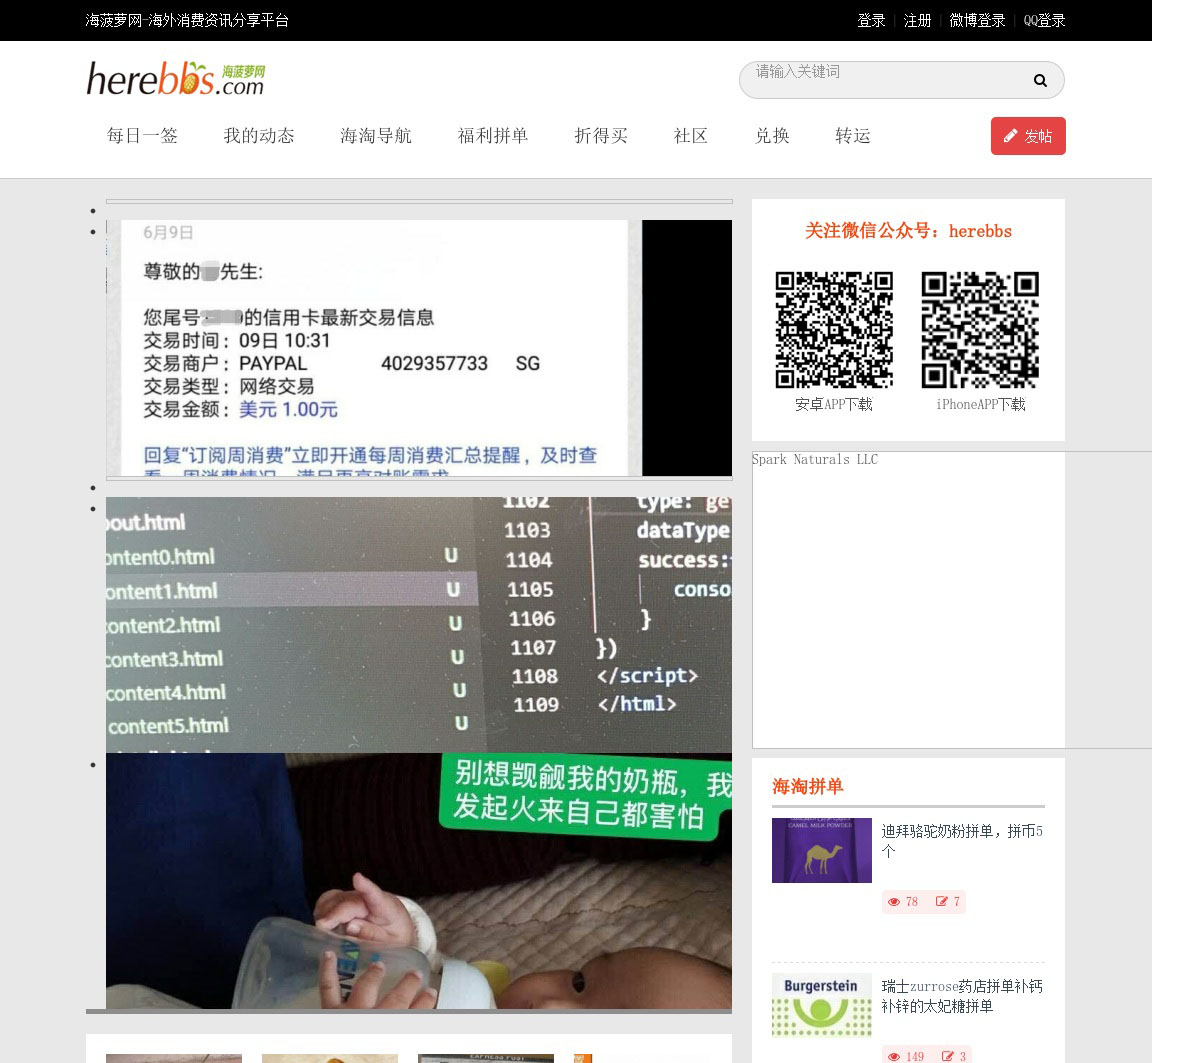Click iPhoneAPP下载 label
This screenshot has height=1063, width=1200.
tap(981, 404)
